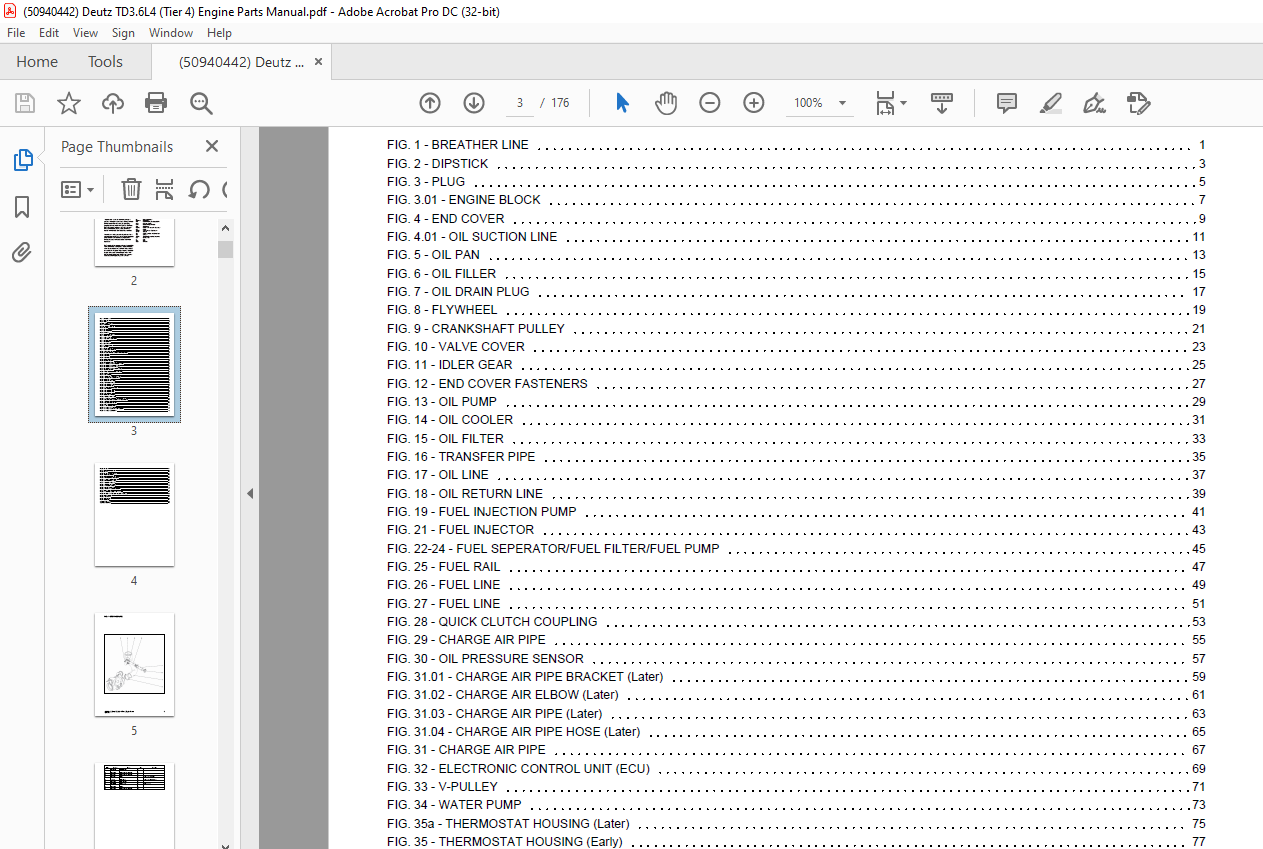Click FIG. 3.01 - ENGINE BLOCK entry

click(x=464, y=200)
